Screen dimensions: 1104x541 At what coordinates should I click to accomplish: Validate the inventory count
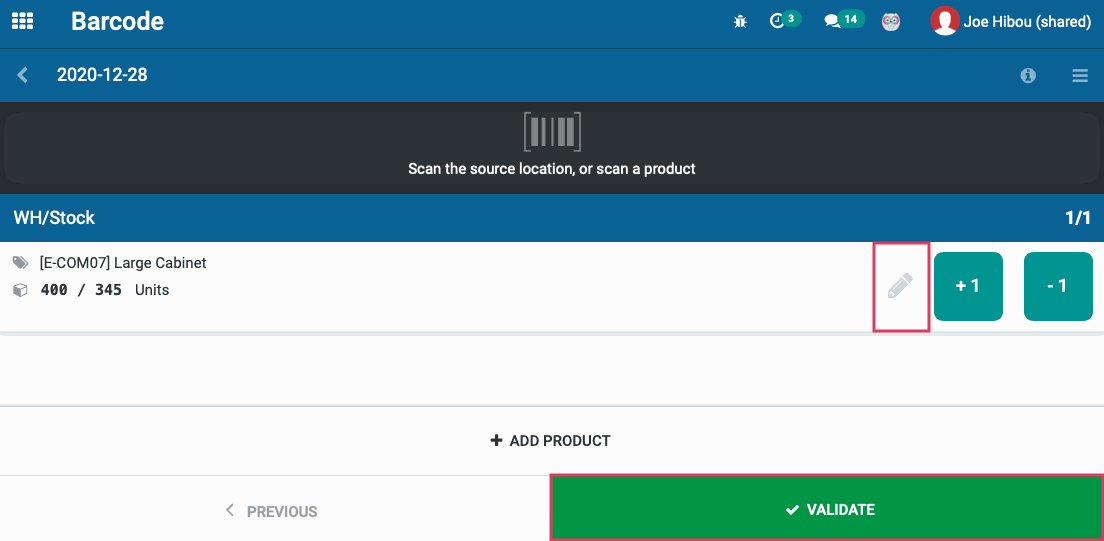[827, 509]
